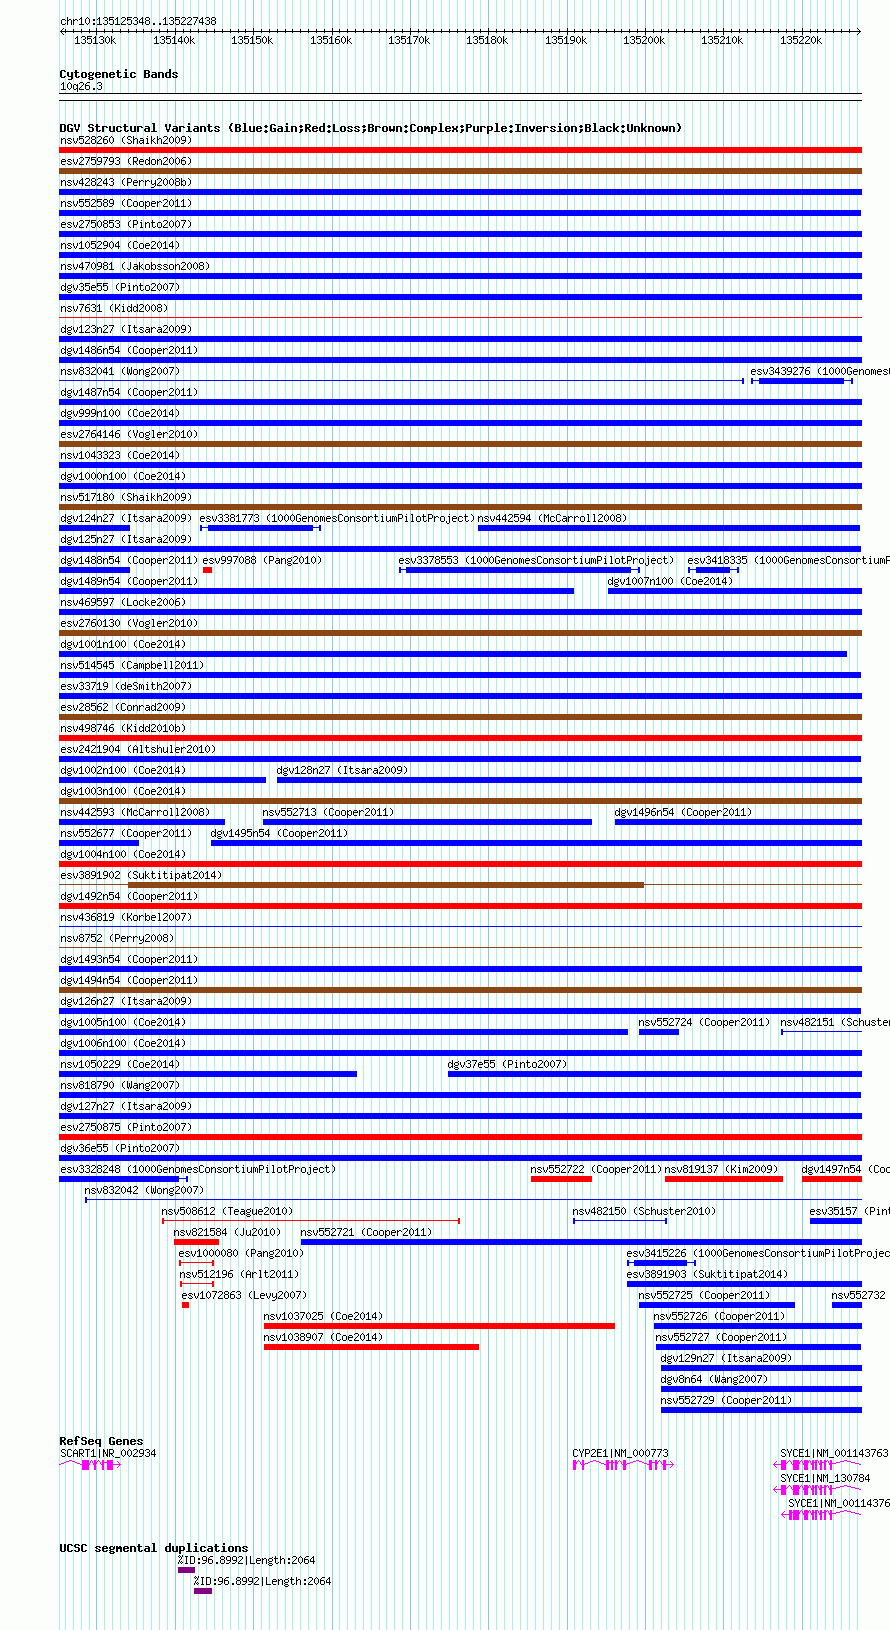Click the esv3891902 (Suktitipat2014) brown bar
Screen dimensions: 890x1630
pyautogui.click(x=386, y=885)
